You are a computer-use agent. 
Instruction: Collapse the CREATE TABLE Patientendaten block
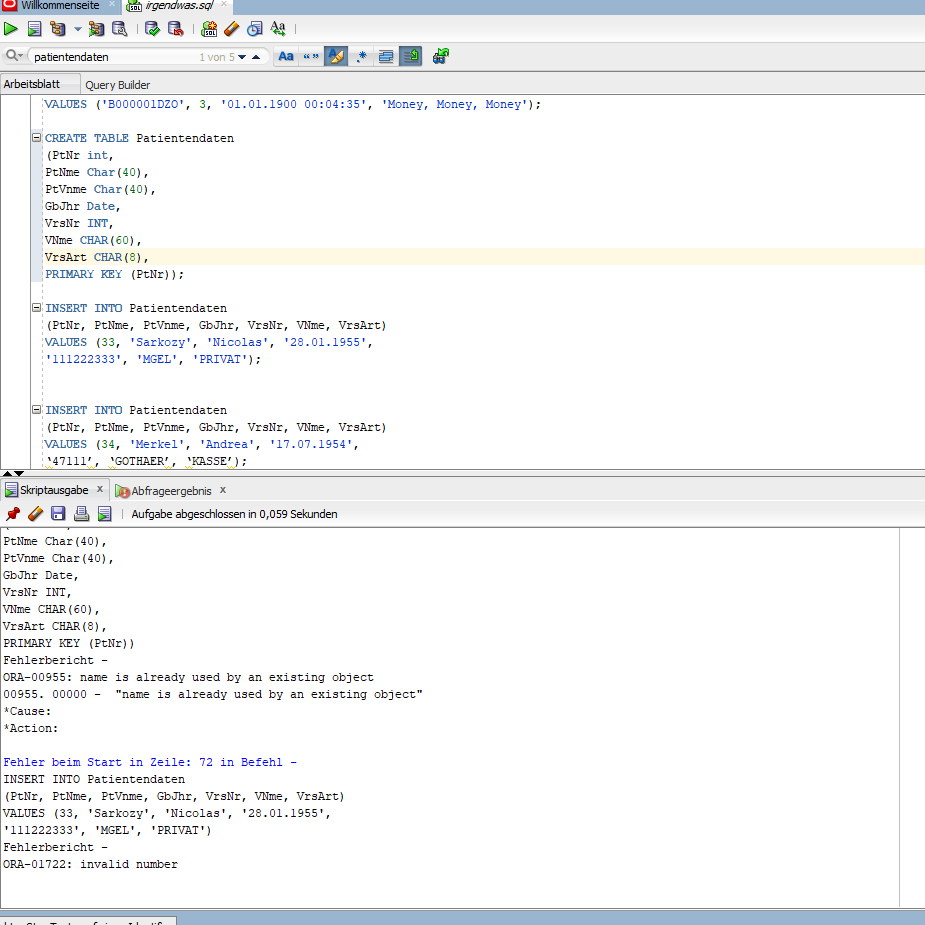pyautogui.click(x=35, y=137)
